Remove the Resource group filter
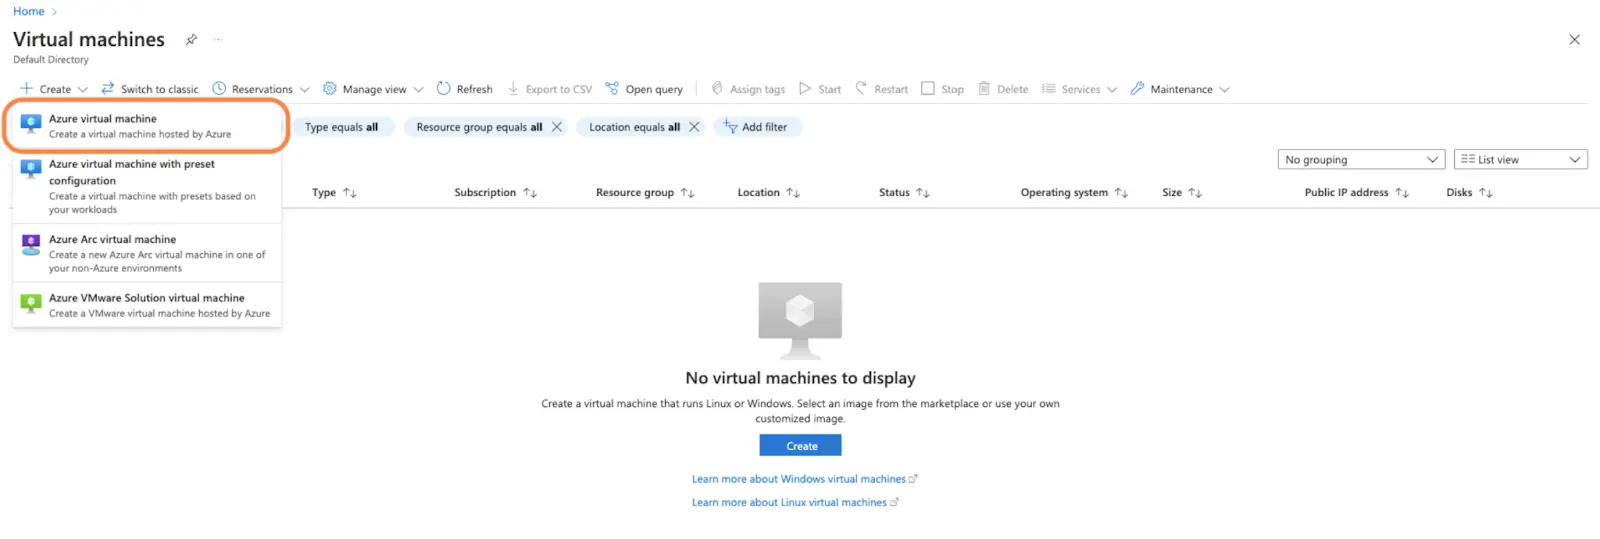 (557, 127)
